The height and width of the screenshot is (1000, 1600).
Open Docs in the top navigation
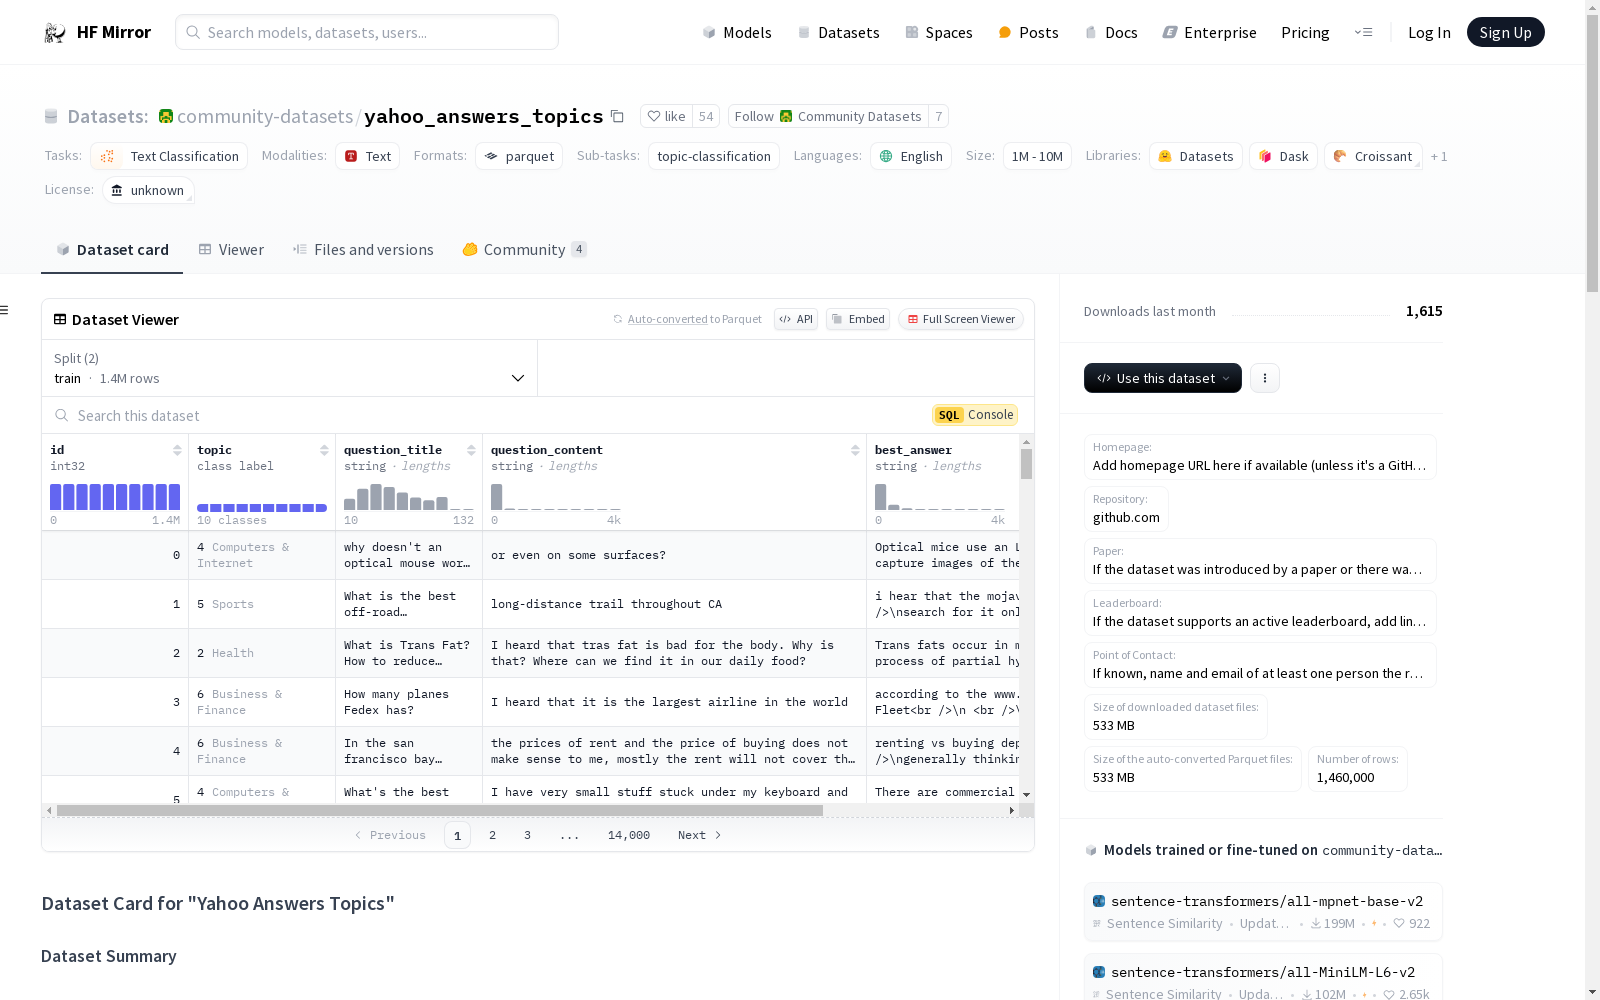point(1111,32)
